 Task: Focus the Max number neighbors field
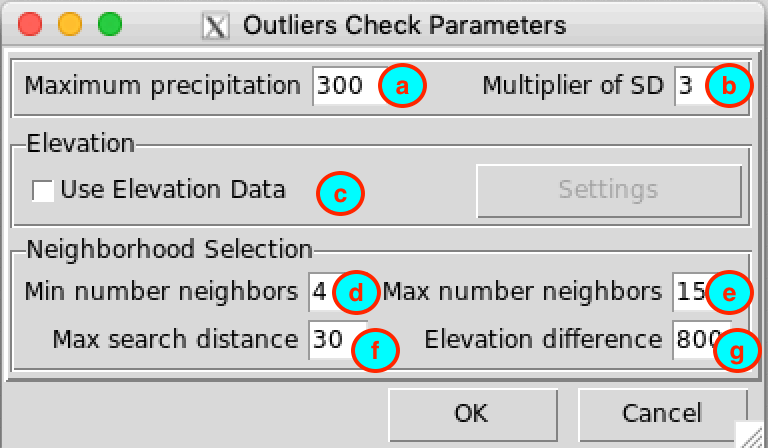[692, 292]
